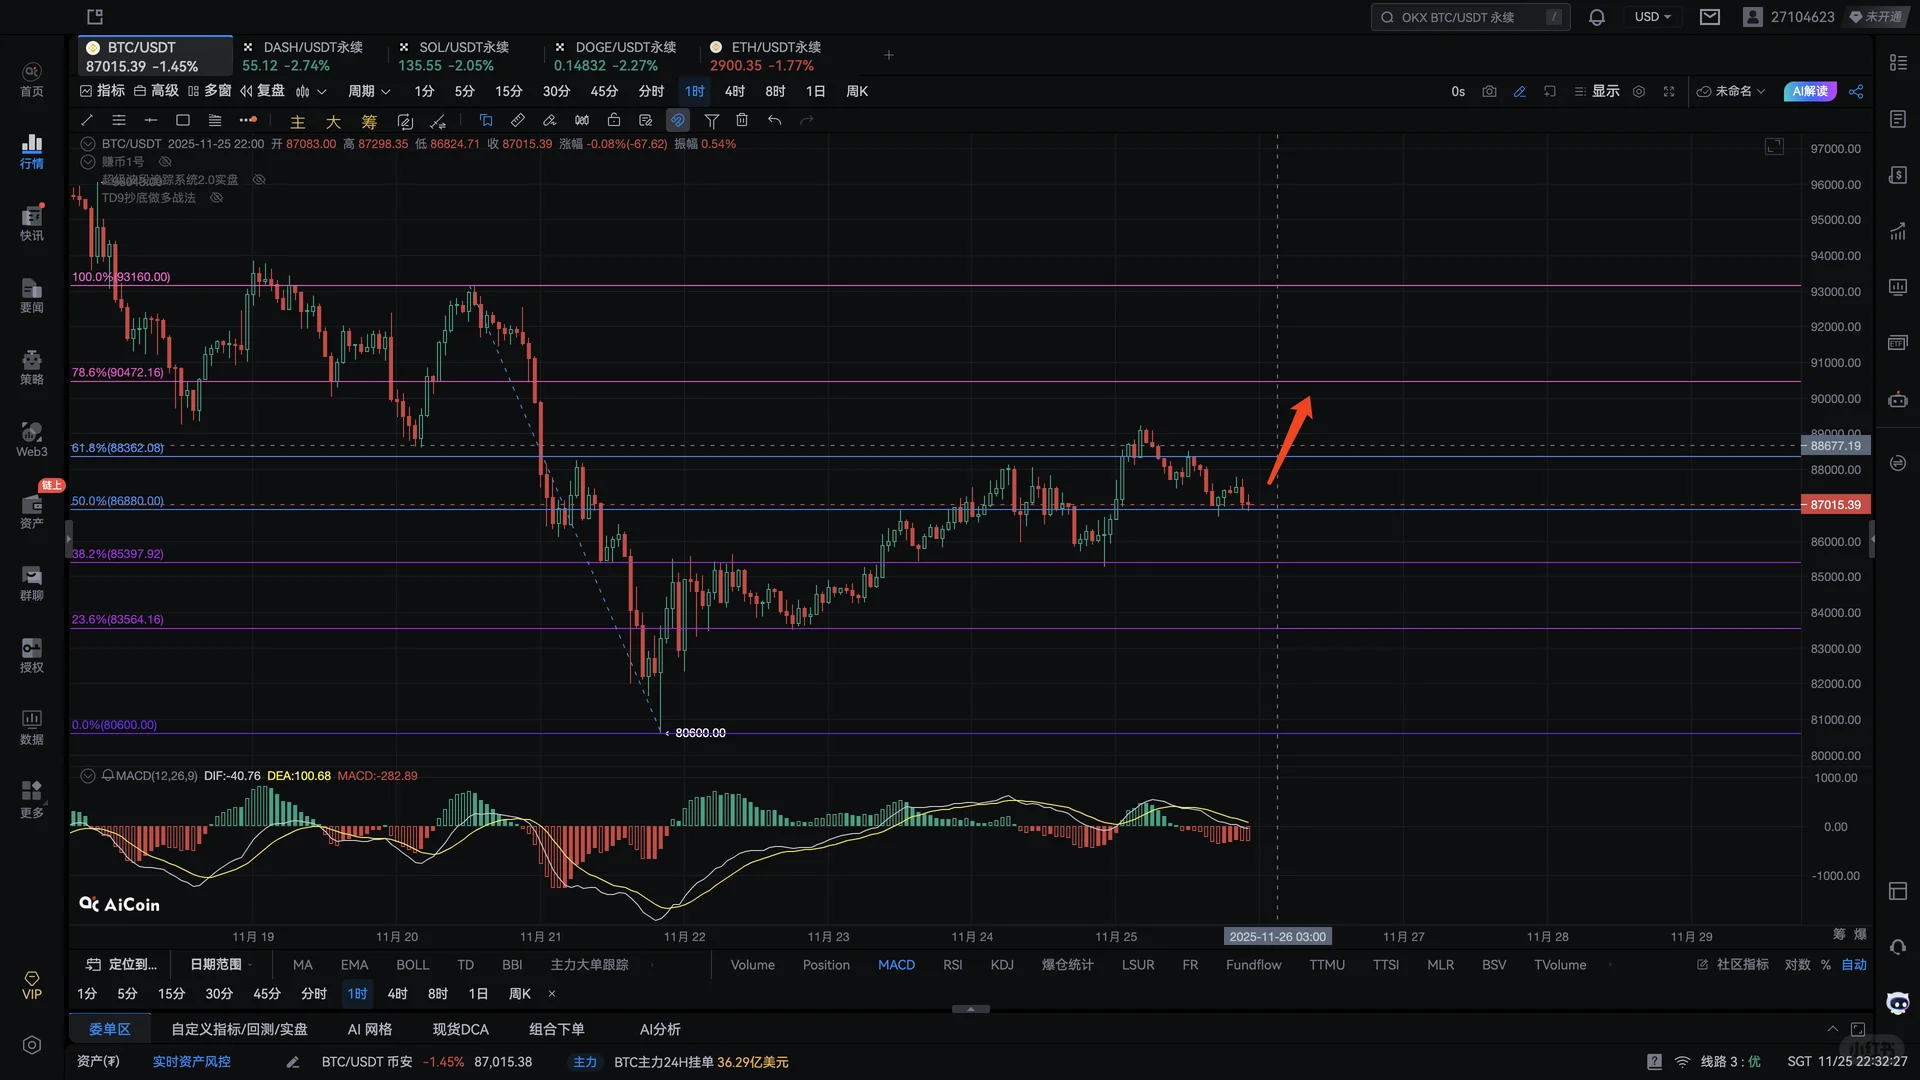
Task: Toggle visibility of TD9抄底做多战法 indicator
Action: pyautogui.click(x=216, y=198)
